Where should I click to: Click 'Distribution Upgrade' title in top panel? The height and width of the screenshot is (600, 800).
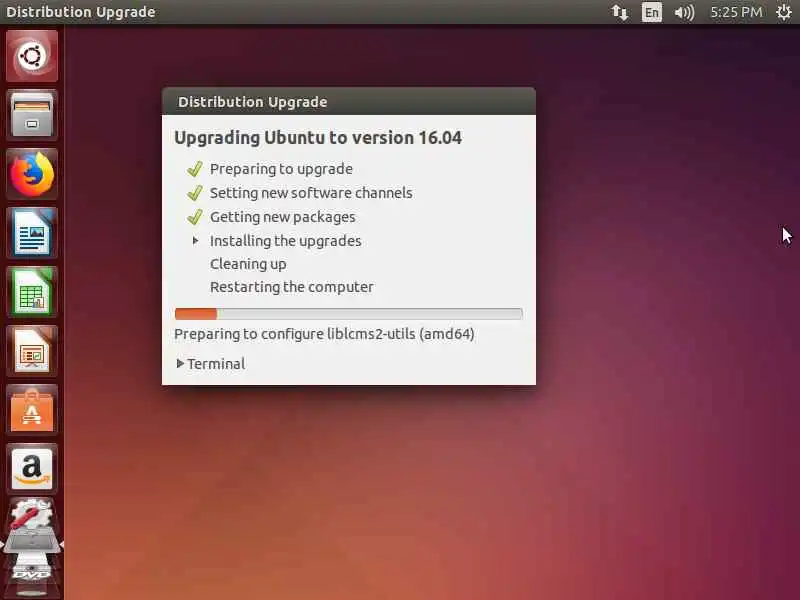tap(81, 12)
